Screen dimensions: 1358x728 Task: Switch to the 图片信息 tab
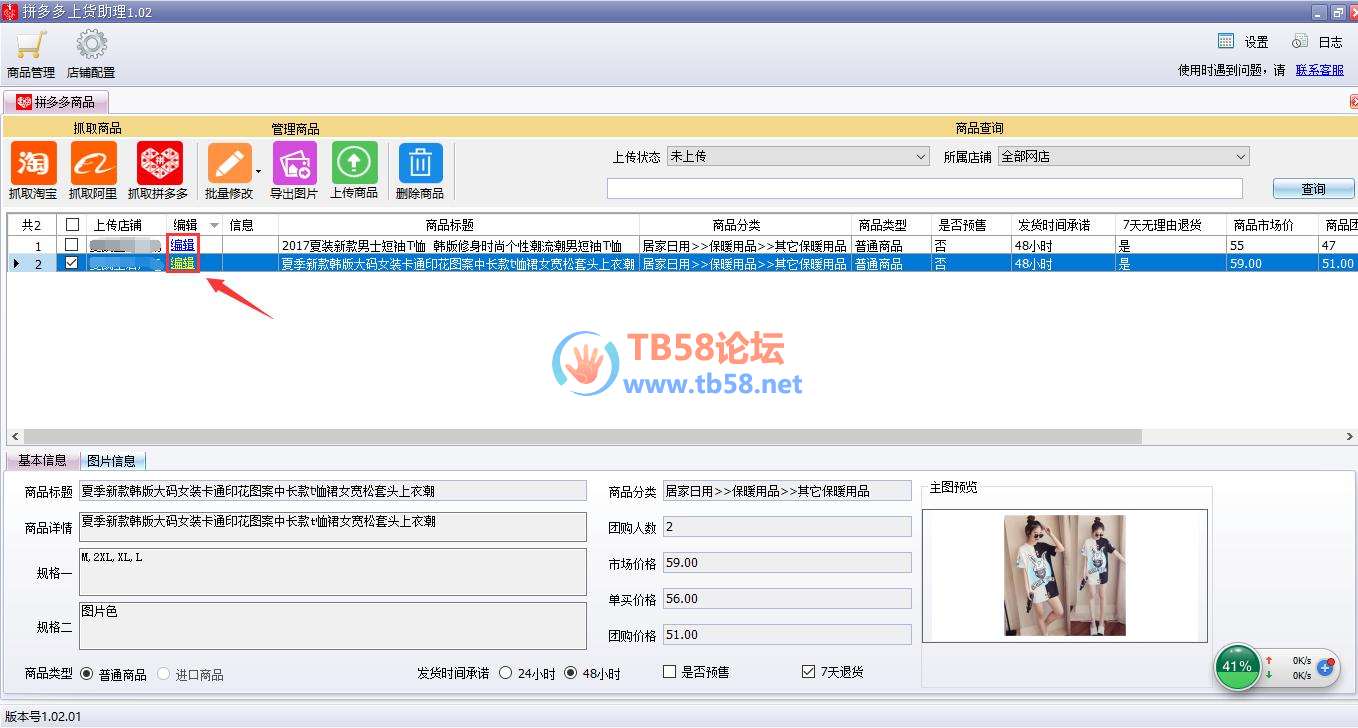[111, 461]
